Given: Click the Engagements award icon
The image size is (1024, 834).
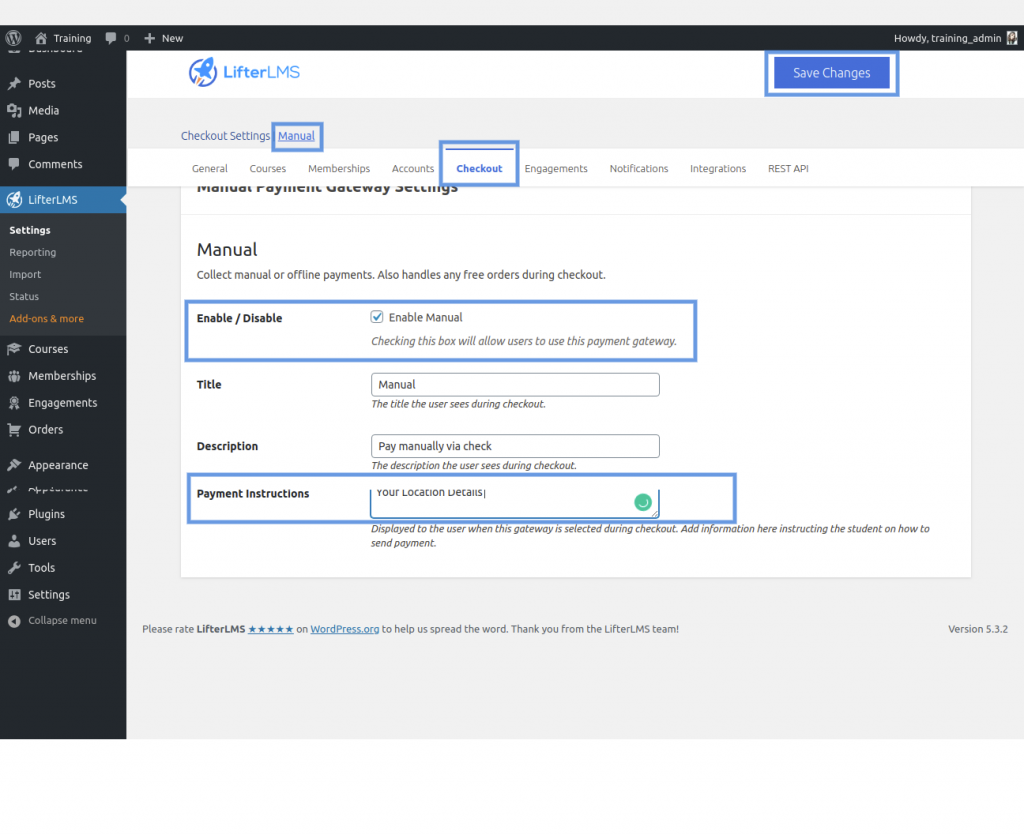Looking at the screenshot, I should tap(14, 403).
